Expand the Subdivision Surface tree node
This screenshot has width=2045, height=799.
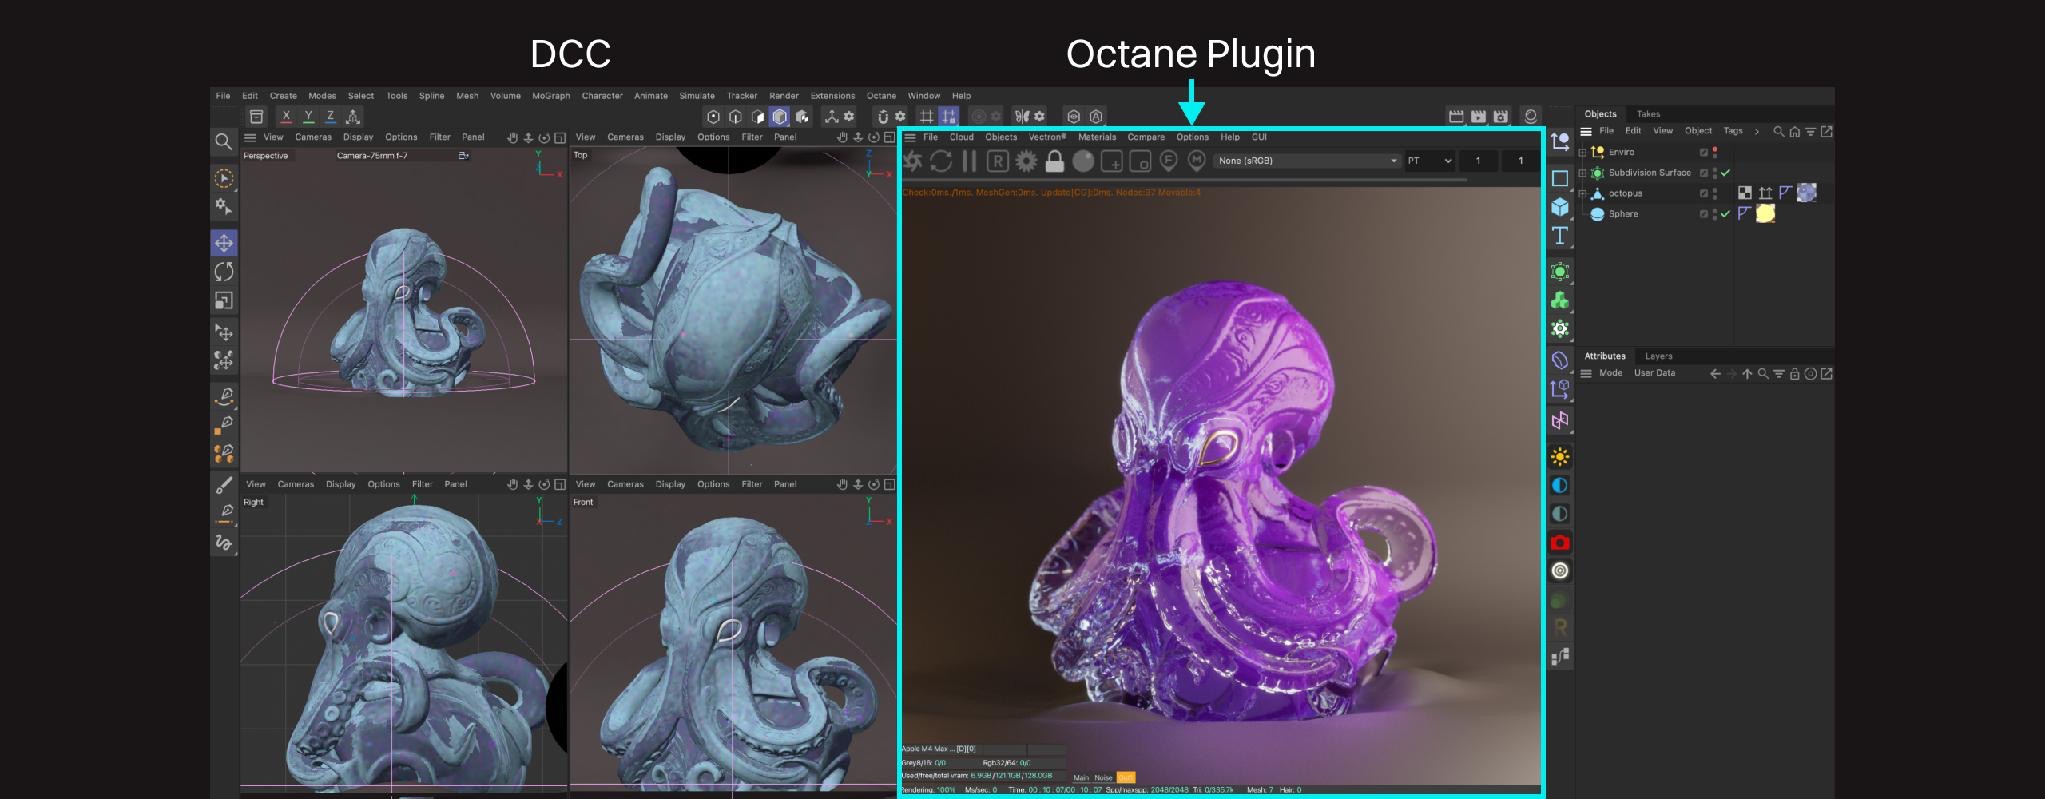coord(1582,173)
